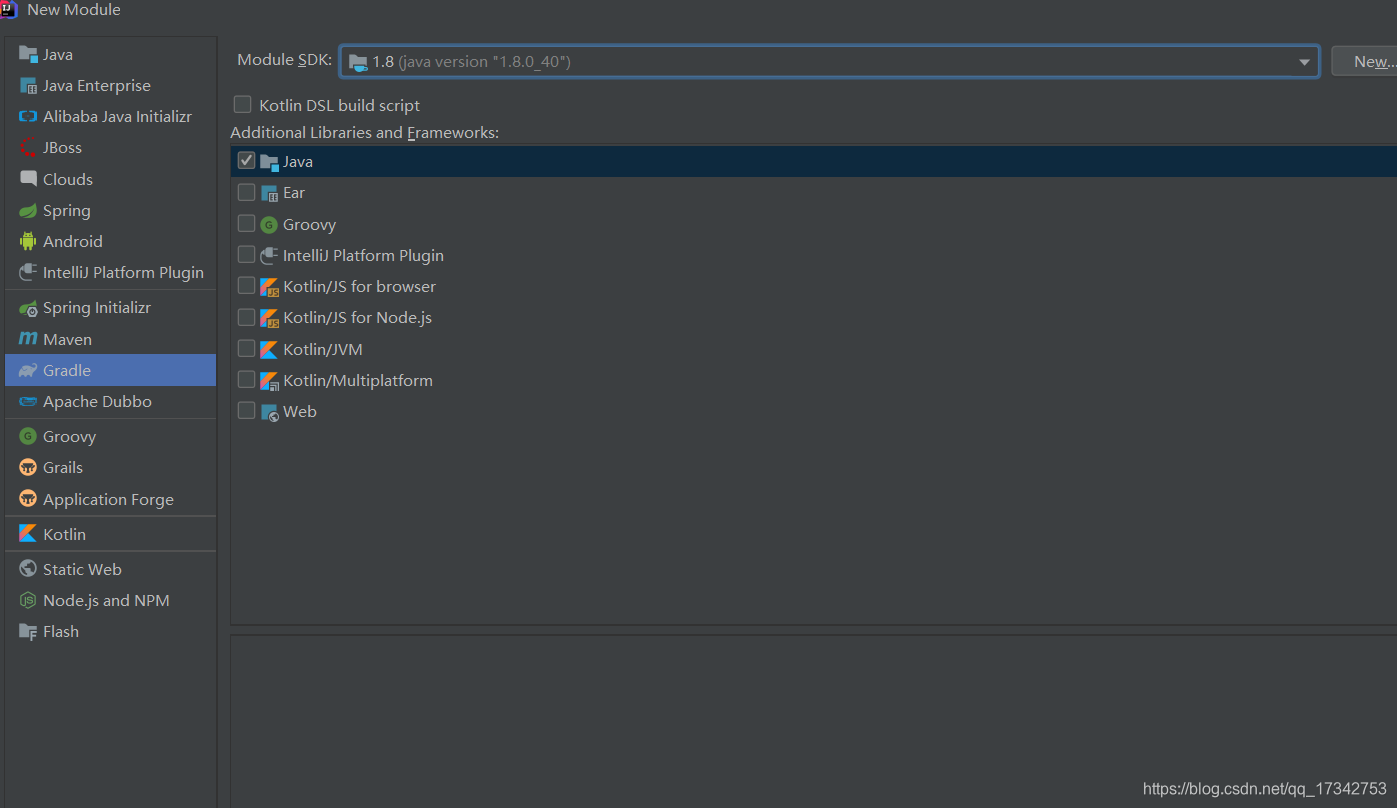This screenshot has width=1397, height=808.
Task: Click the Java framework folder icon
Action: click(x=269, y=162)
